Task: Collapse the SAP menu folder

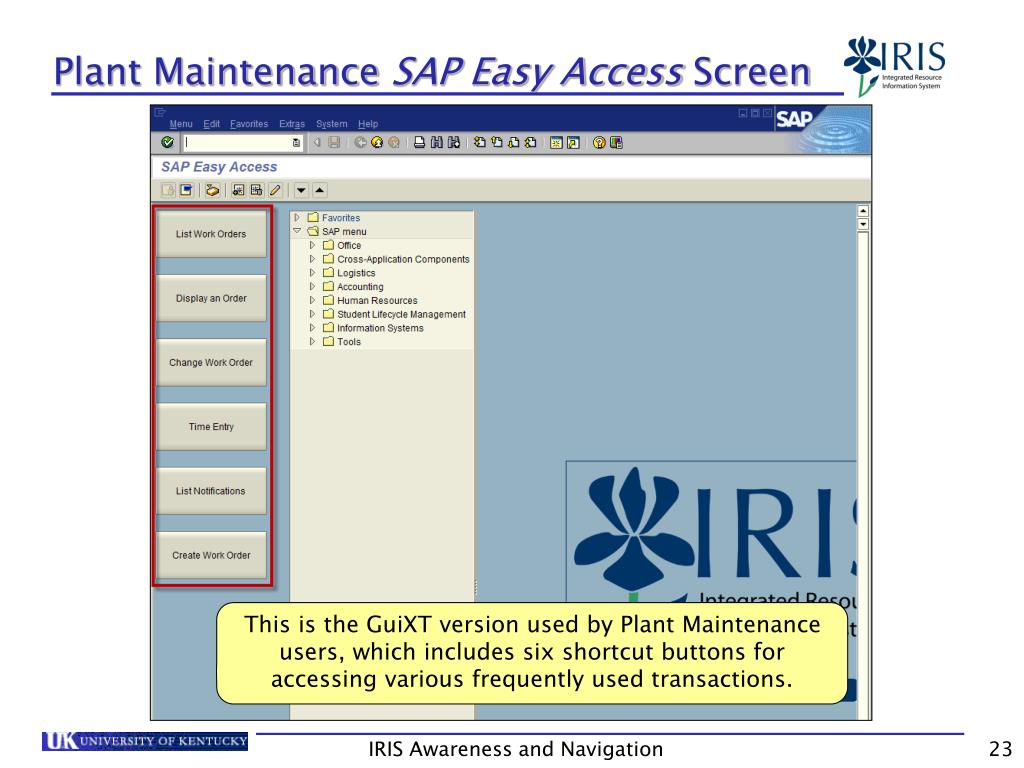Action: point(297,231)
